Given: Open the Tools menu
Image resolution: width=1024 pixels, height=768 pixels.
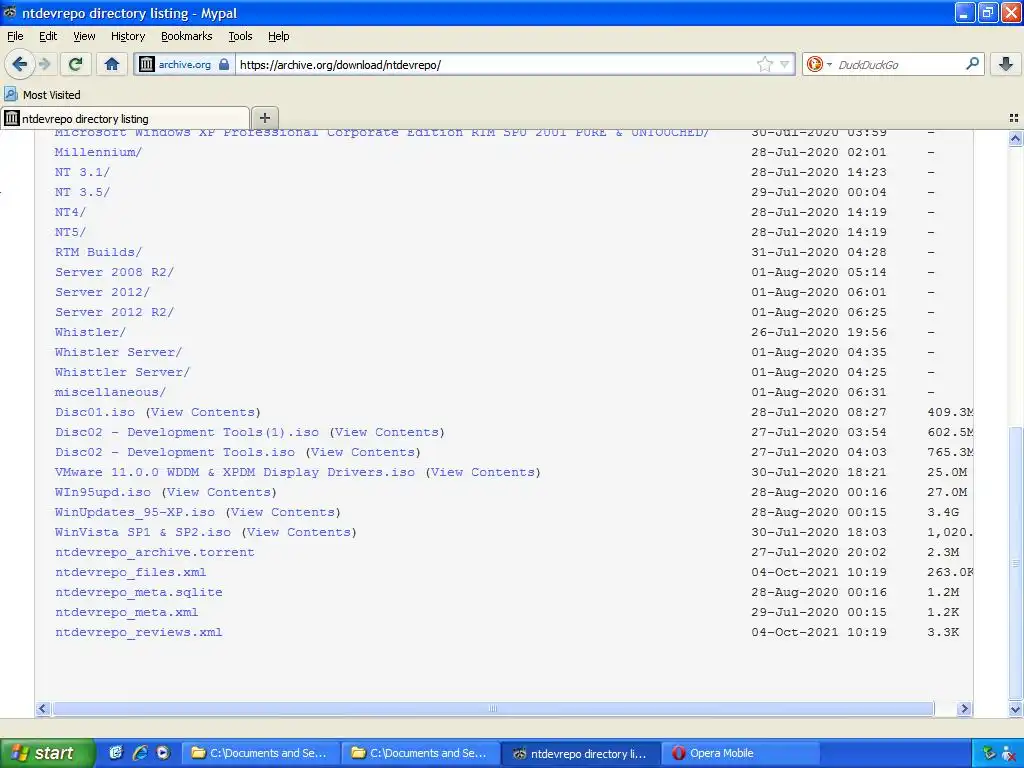Looking at the screenshot, I should click(x=240, y=36).
